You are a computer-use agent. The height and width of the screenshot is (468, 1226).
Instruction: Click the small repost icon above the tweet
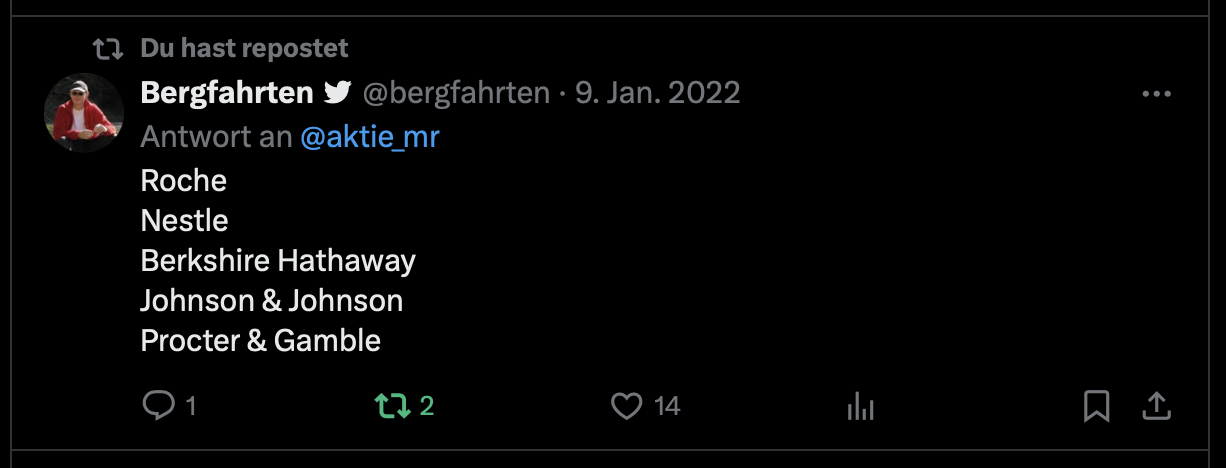tap(107, 48)
